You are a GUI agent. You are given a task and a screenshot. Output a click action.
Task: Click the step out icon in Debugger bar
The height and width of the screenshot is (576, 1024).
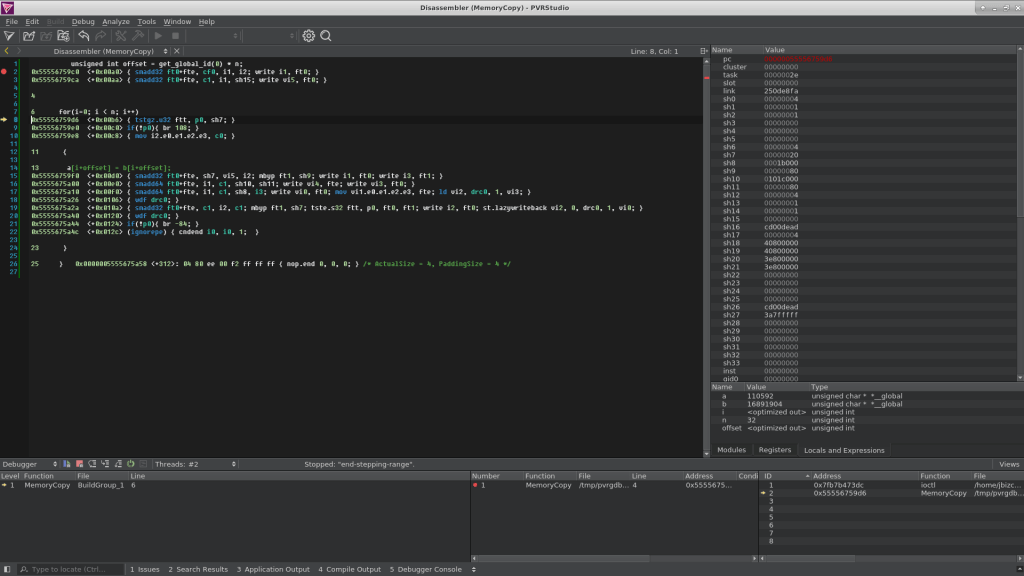118,464
